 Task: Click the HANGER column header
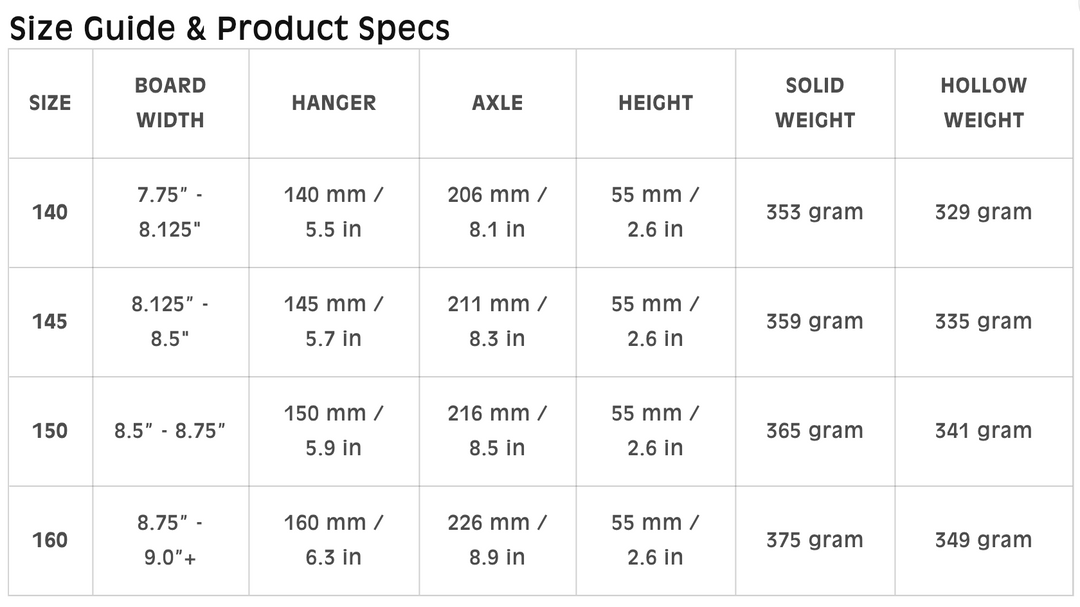coord(334,103)
